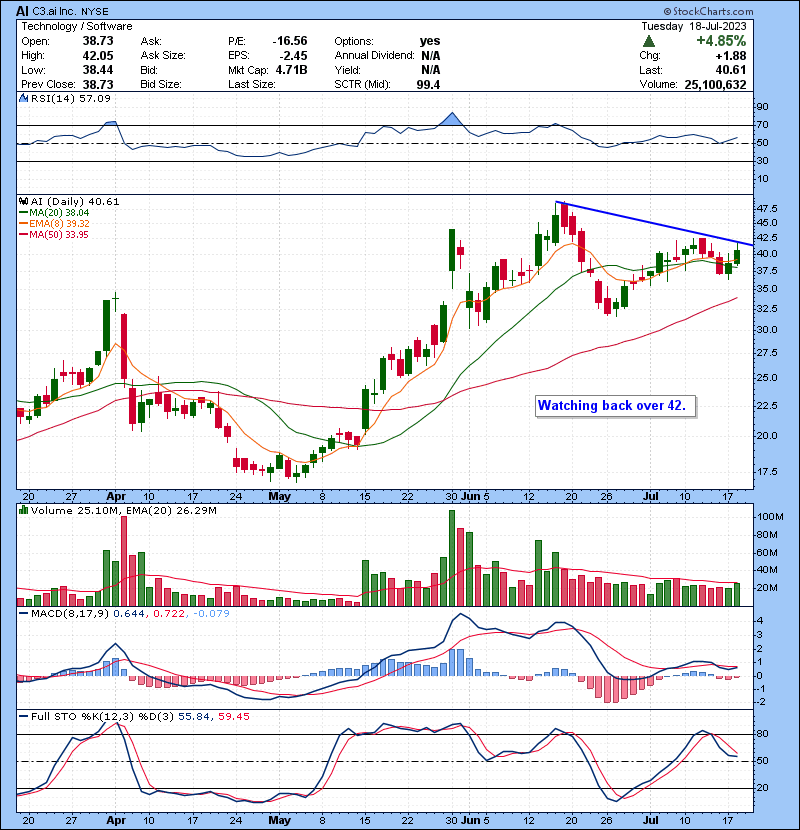800x830 pixels.
Task: Click the SCTR (Mid) value 99.4
Action: click(428, 84)
